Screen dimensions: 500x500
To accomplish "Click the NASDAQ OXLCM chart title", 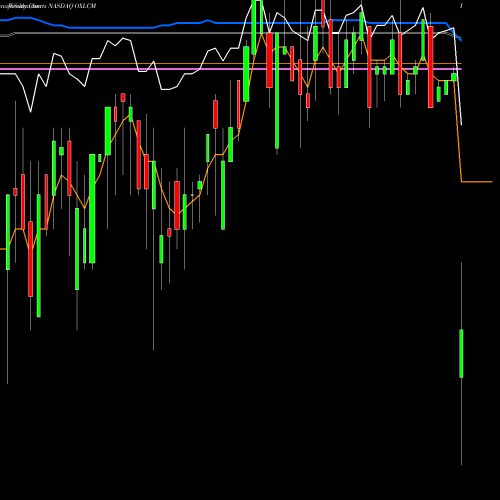I will click(72, 6).
